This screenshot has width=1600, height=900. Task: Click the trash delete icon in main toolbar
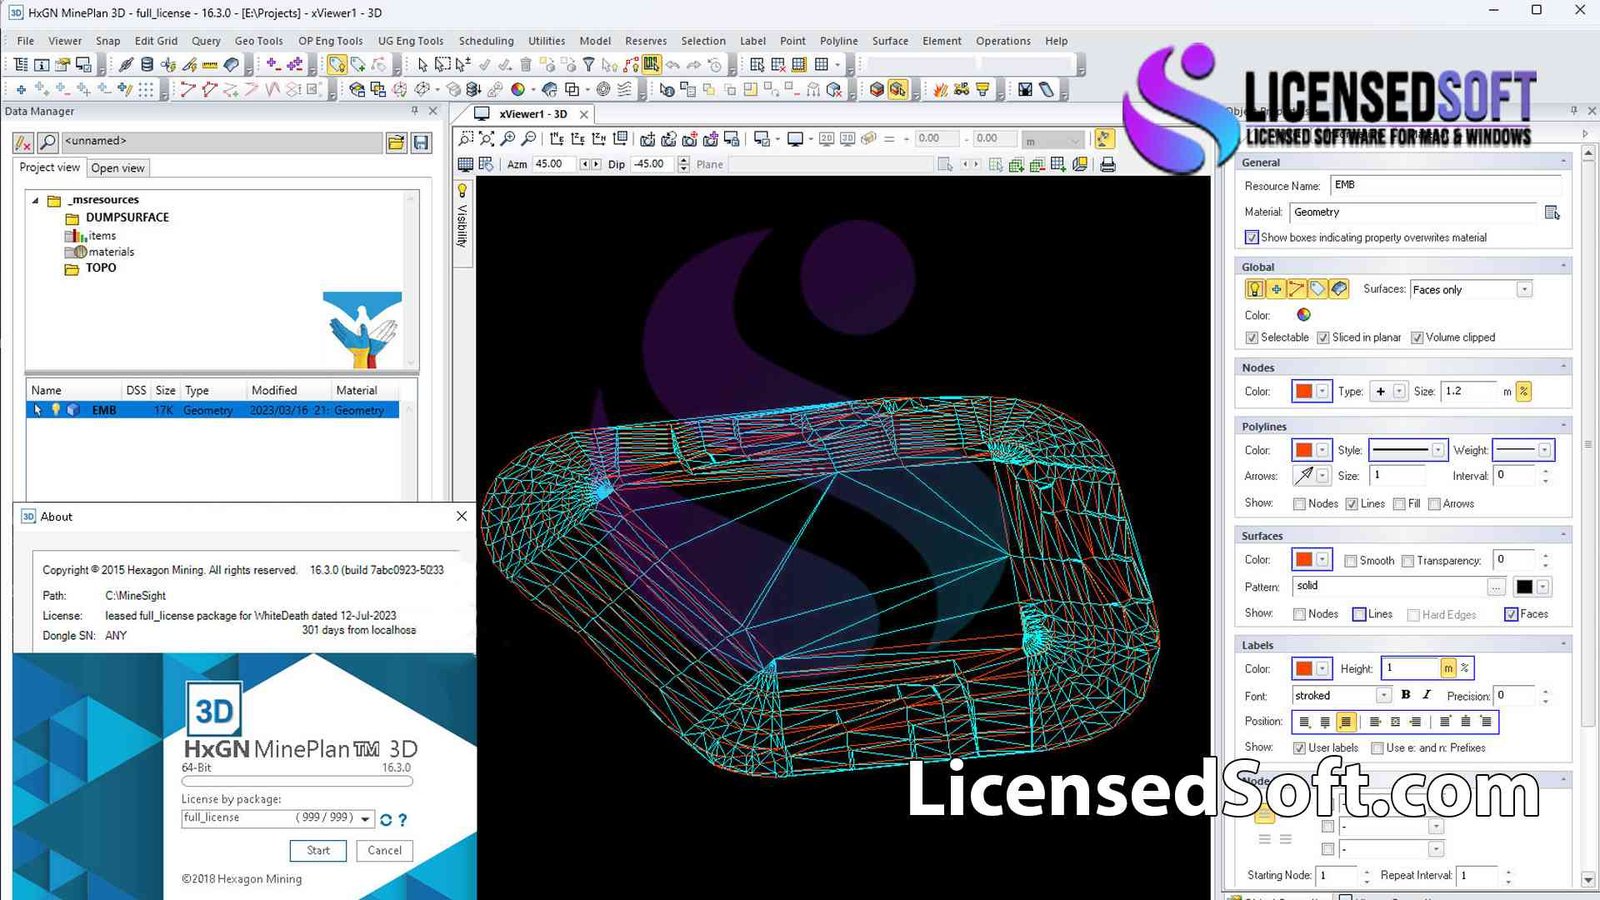point(526,65)
